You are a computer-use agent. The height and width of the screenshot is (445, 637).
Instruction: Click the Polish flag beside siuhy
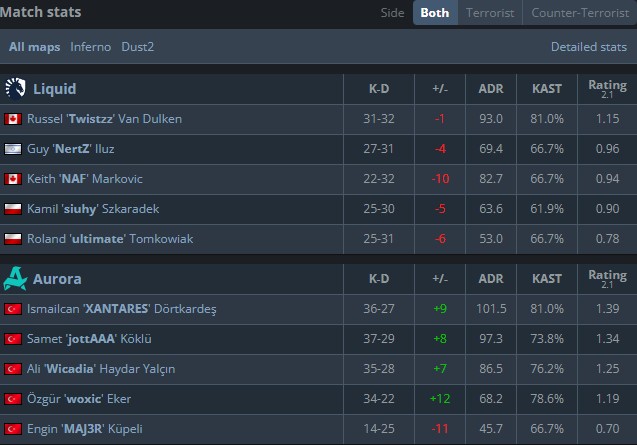coord(14,209)
